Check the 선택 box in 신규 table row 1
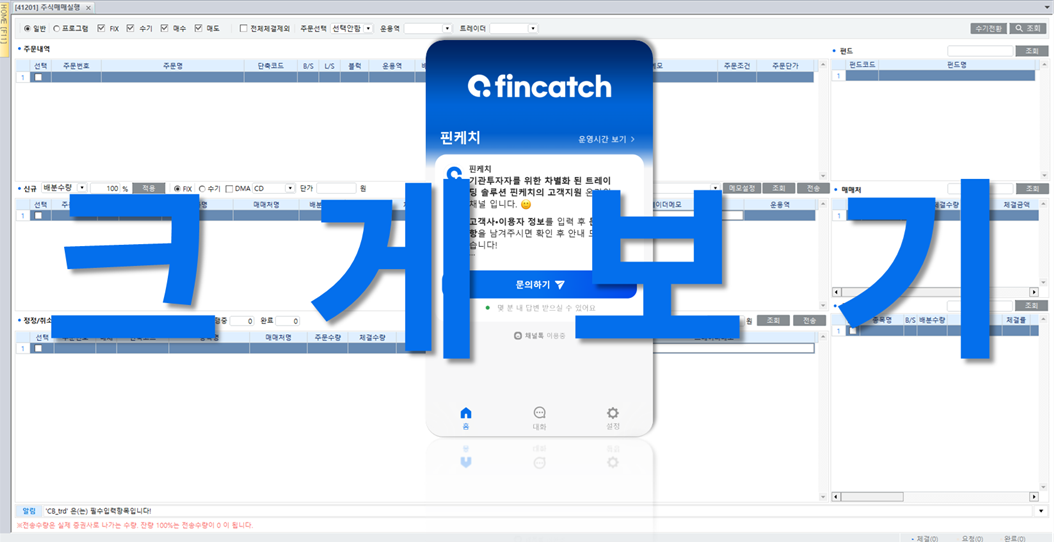Viewport: 1054px width, 542px height. coord(39,215)
